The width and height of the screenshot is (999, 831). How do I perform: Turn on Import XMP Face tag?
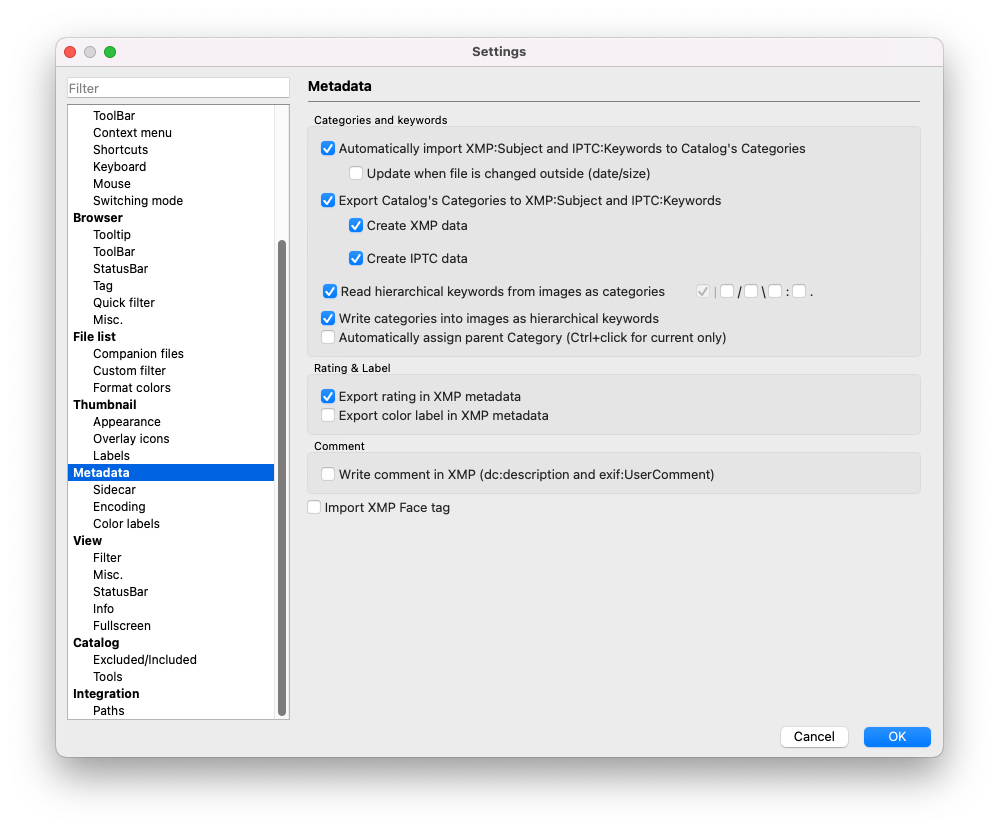click(x=315, y=508)
